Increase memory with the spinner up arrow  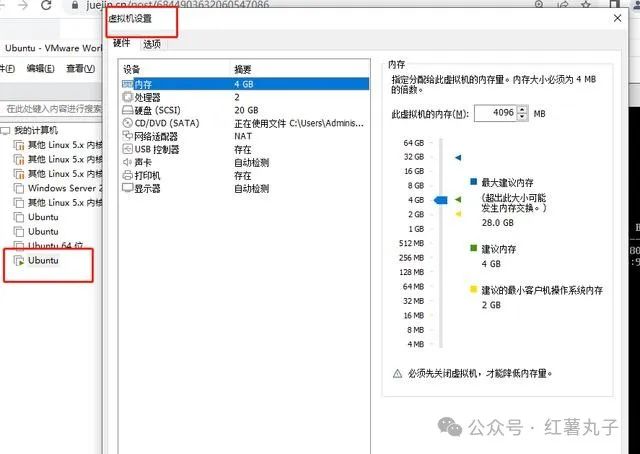522,109
